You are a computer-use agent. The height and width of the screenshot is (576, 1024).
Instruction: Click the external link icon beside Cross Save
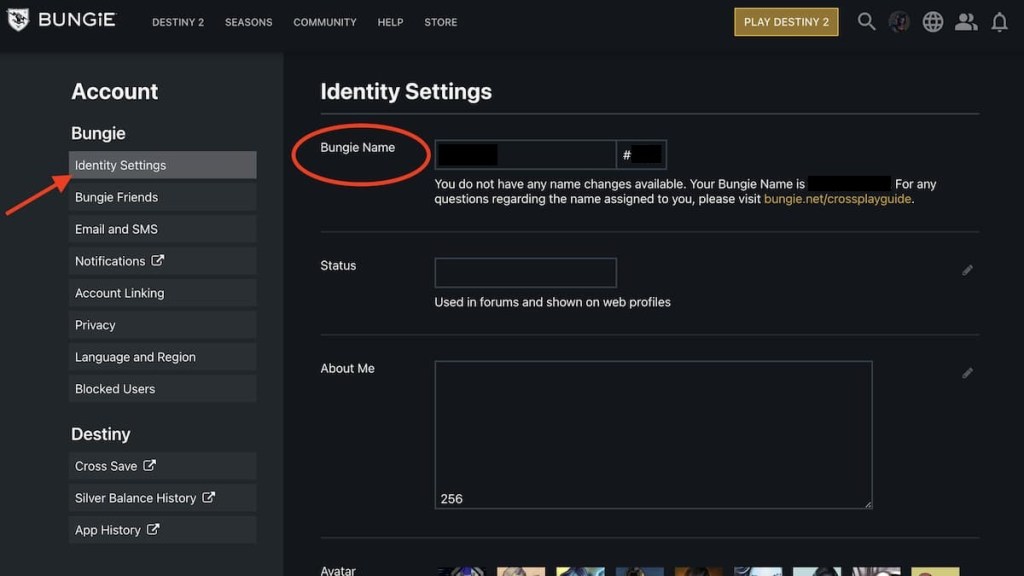click(x=150, y=466)
